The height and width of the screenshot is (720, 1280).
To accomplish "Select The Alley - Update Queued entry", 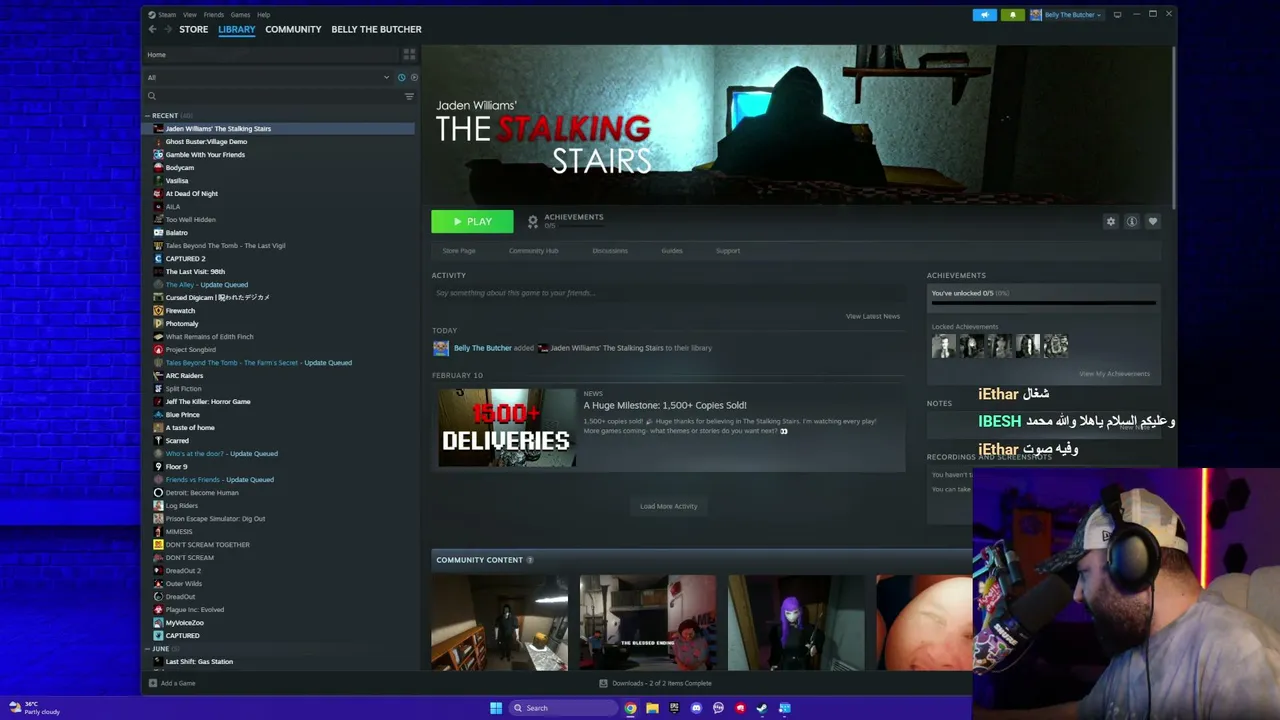I will coord(207,285).
